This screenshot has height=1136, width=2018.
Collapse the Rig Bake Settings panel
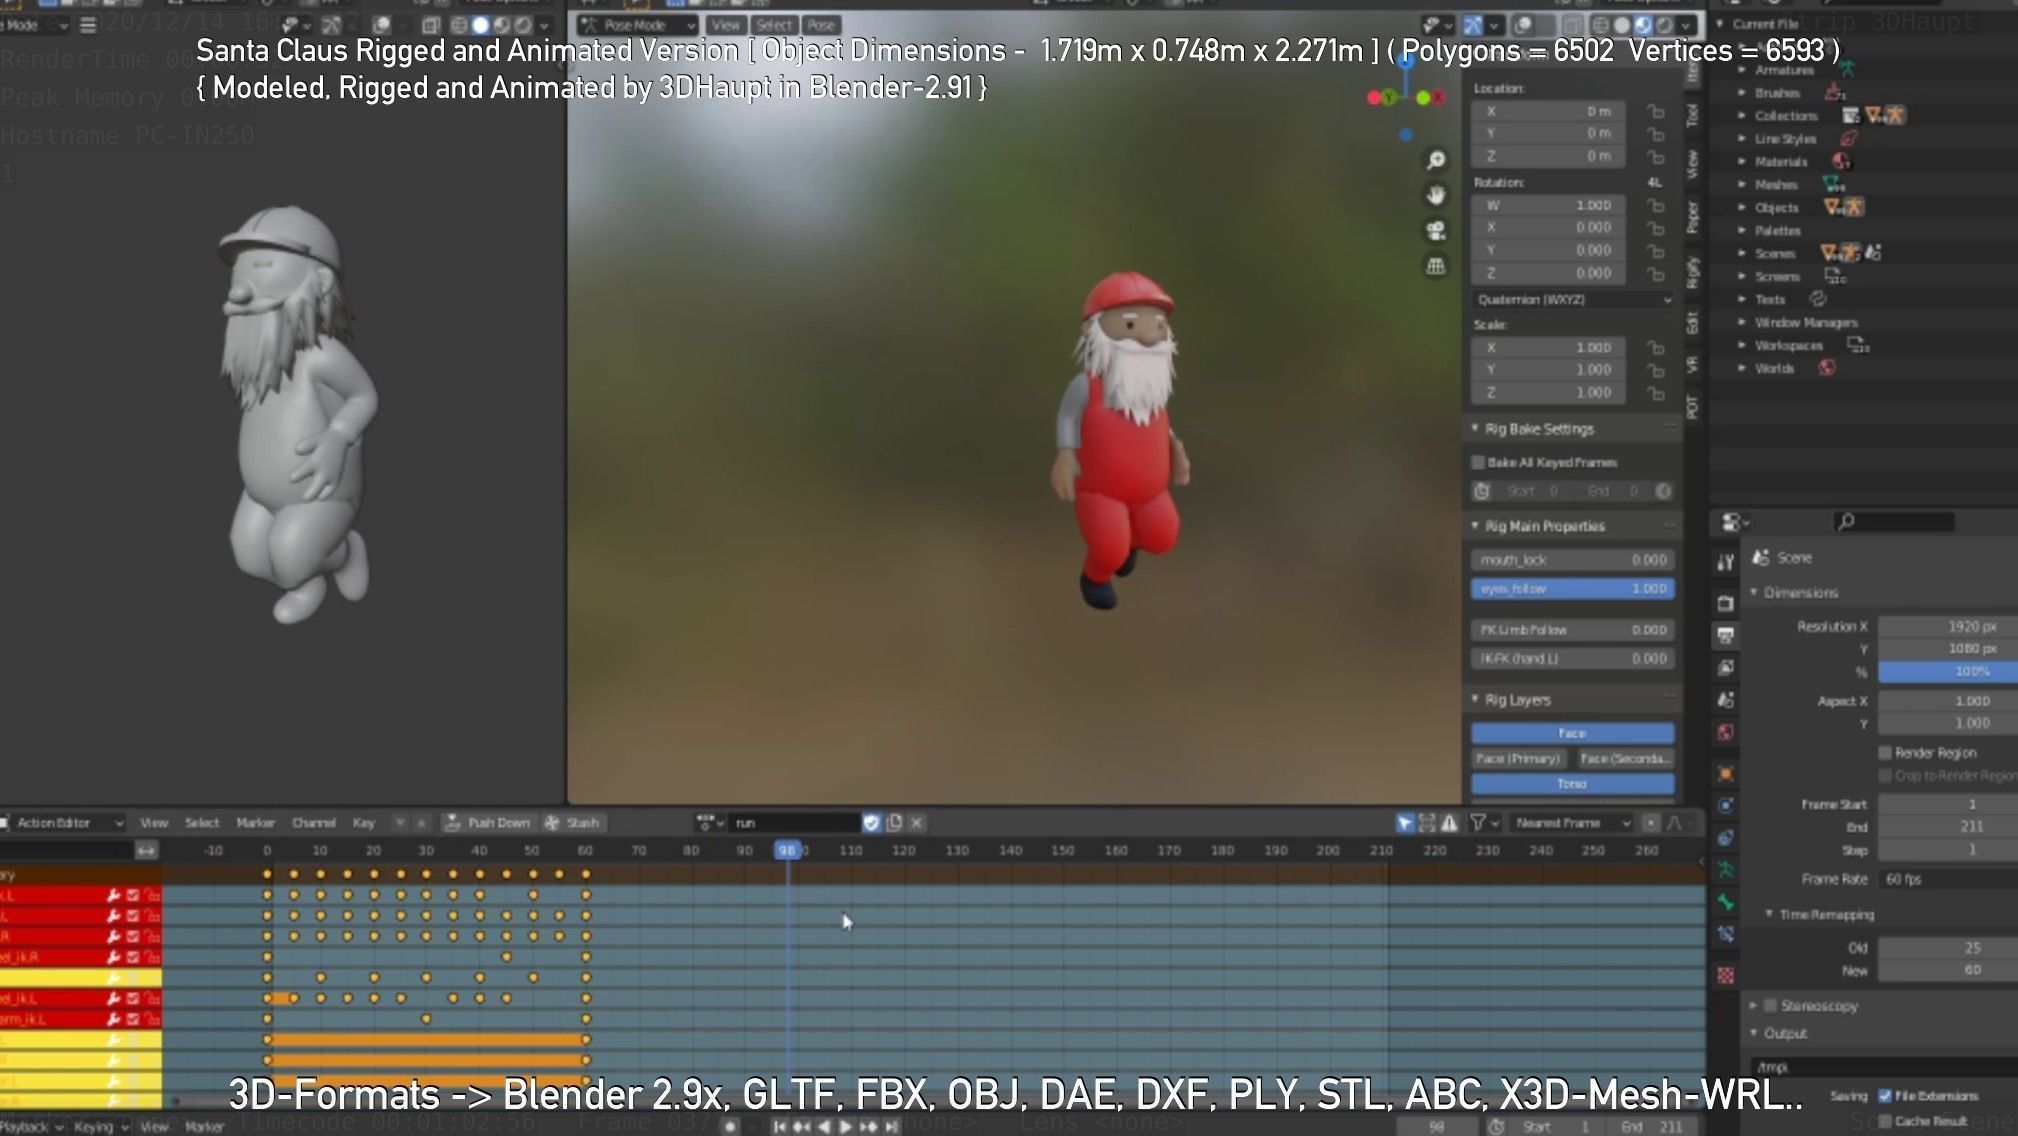click(1475, 428)
